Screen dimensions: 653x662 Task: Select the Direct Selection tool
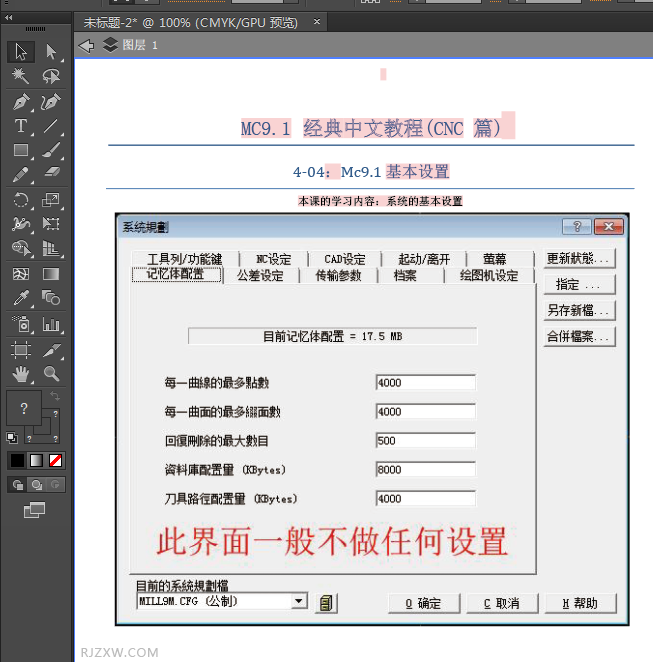tap(51, 52)
